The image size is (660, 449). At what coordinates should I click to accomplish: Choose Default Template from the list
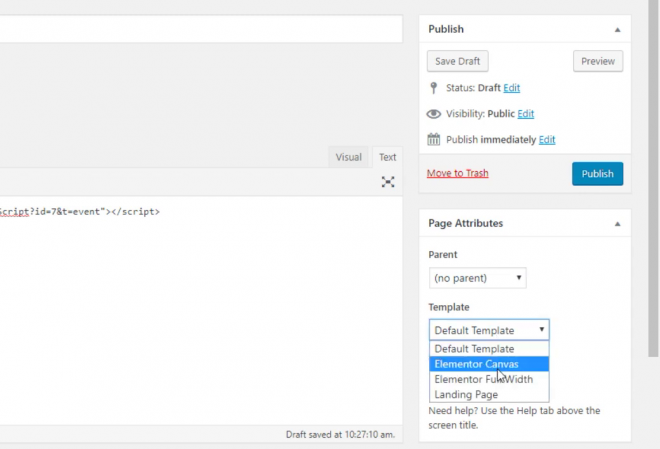click(489, 348)
